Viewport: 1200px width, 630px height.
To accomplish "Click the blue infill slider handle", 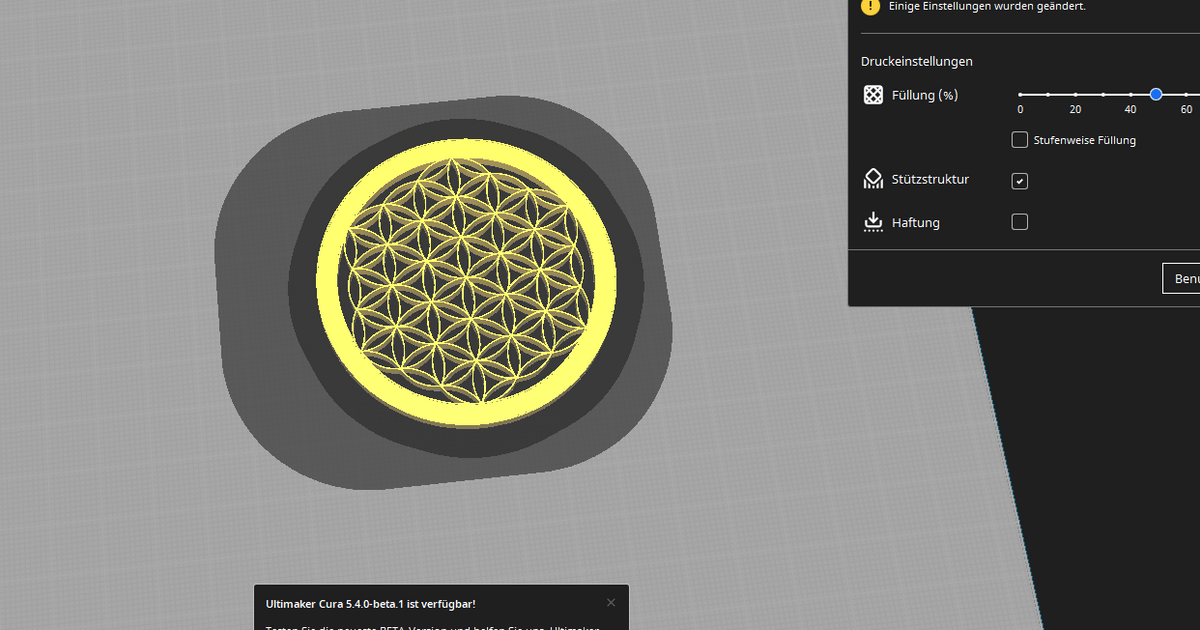I will click(1156, 94).
